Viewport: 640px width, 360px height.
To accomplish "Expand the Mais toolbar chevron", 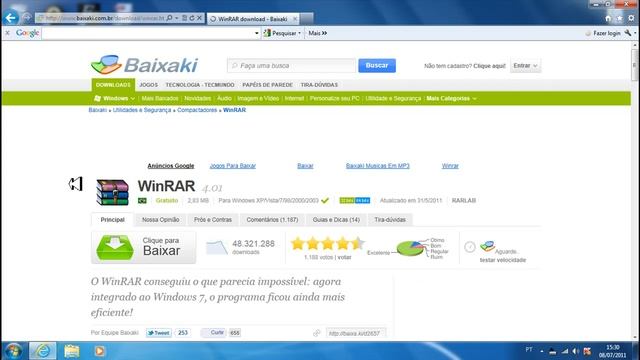I will coord(324,33).
